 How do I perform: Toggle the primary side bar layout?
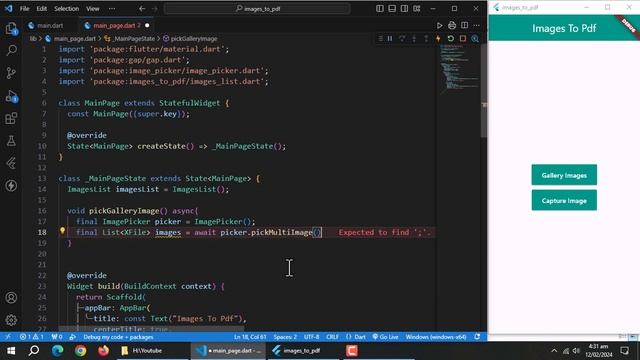pyautogui.click(x=380, y=9)
